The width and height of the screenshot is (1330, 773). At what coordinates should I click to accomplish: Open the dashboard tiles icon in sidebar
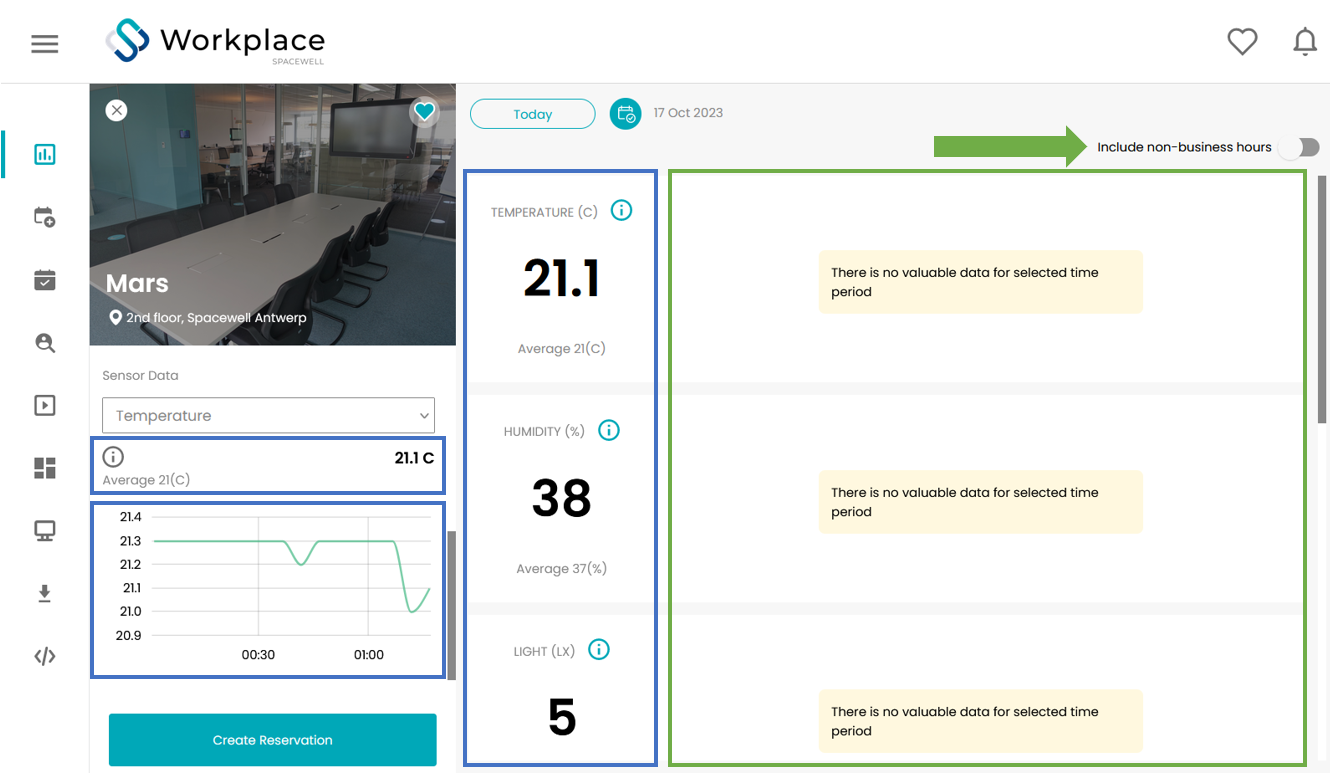[45, 468]
